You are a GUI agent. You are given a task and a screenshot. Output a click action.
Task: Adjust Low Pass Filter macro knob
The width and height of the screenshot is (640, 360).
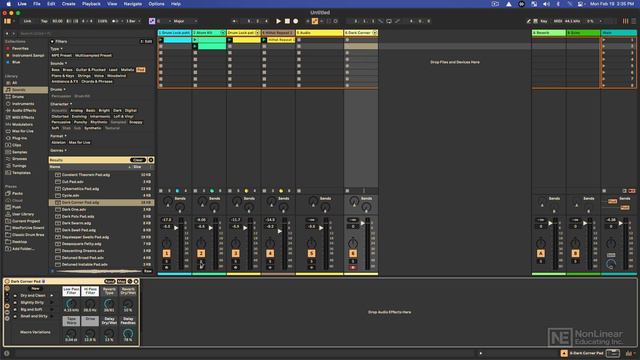pos(71,304)
